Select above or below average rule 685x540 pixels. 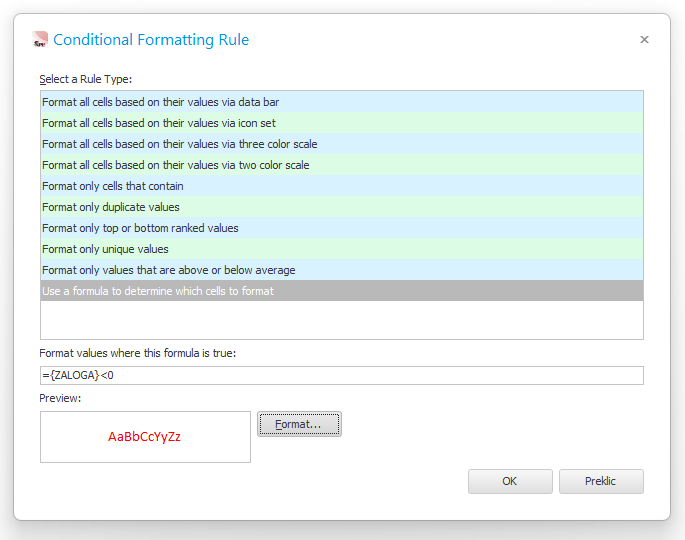click(168, 270)
